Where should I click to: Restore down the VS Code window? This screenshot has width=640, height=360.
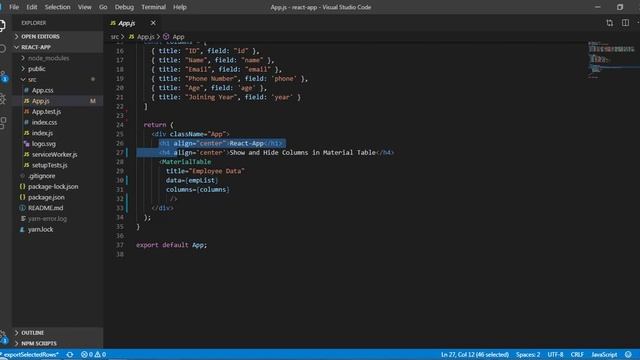(x=620, y=7)
